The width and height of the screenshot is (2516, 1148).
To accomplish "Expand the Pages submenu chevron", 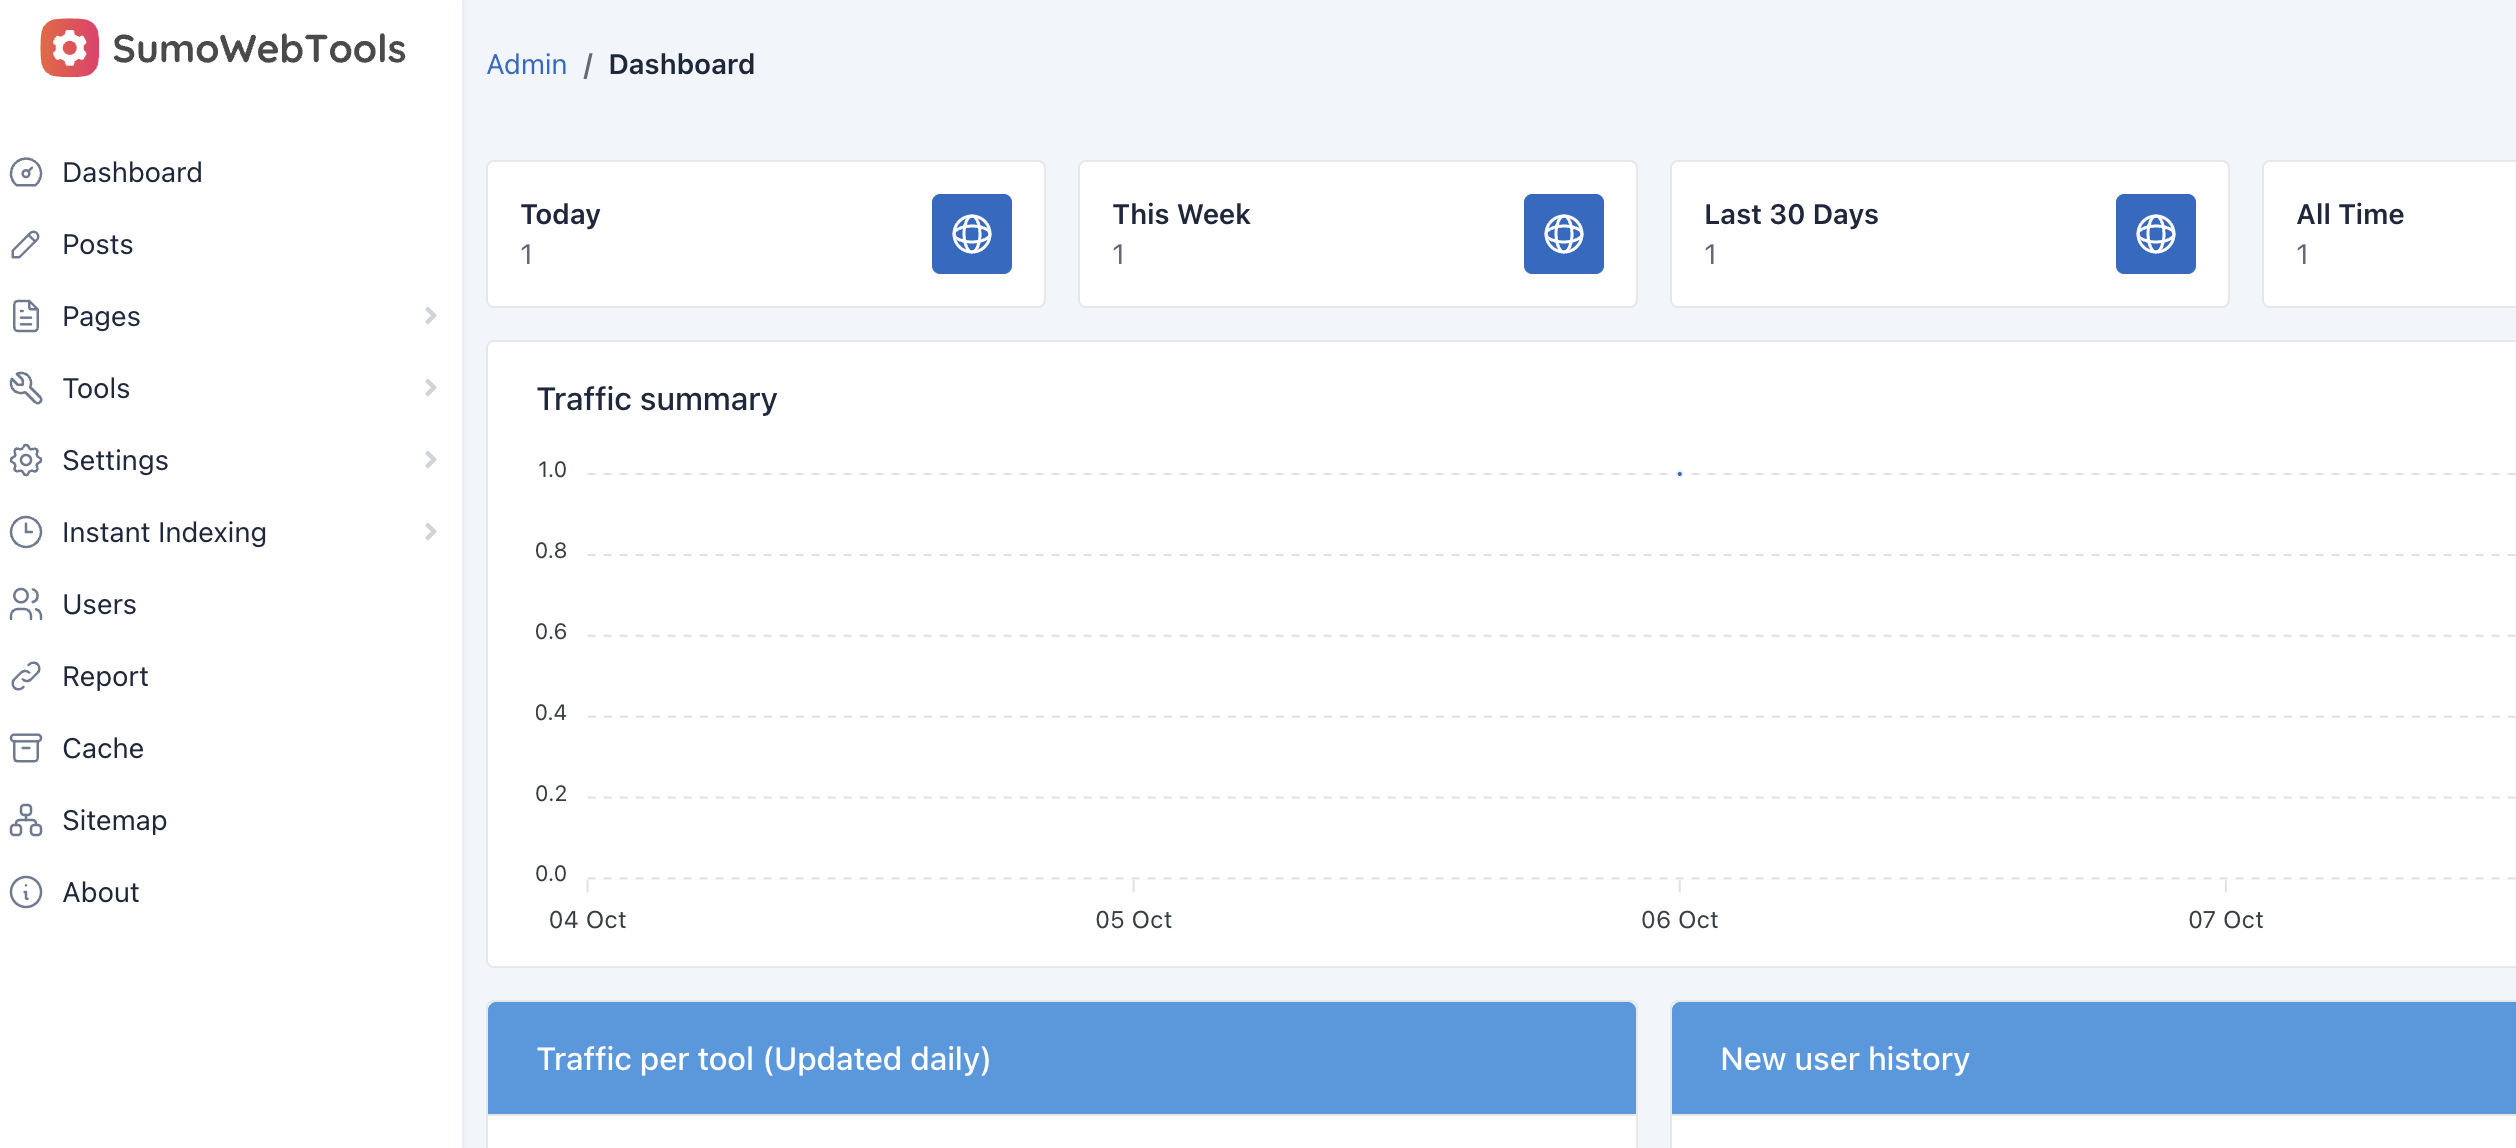I will 431,316.
